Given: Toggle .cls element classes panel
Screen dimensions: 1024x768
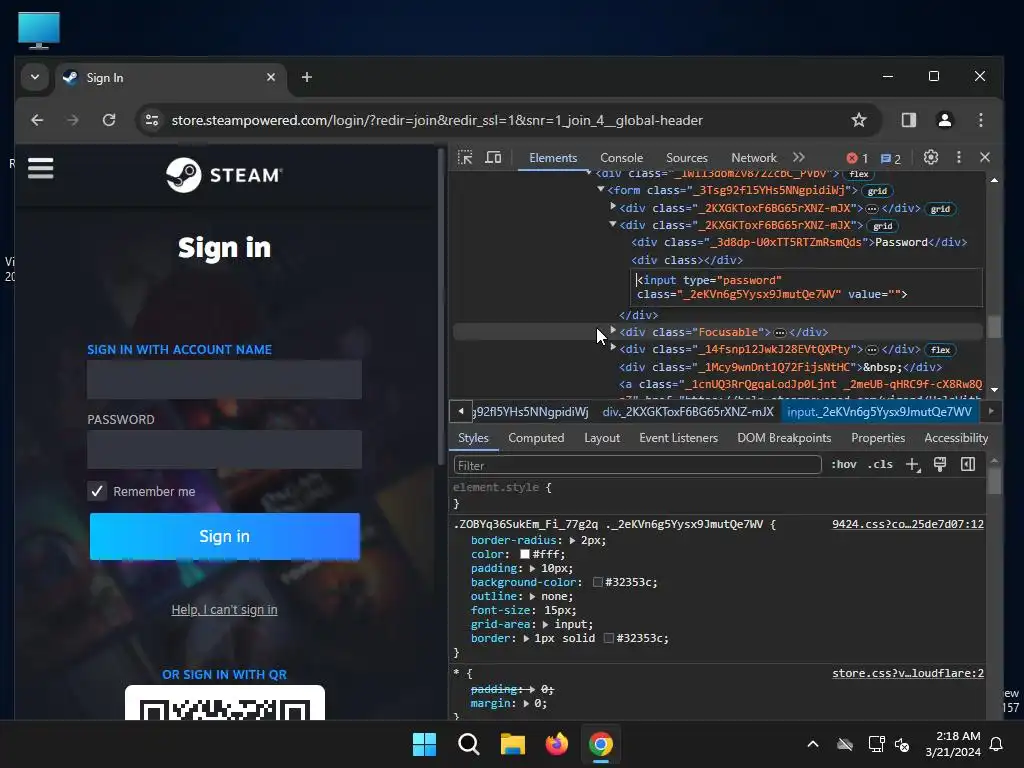Looking at the screenshot, I should click(x=880, y=464).
